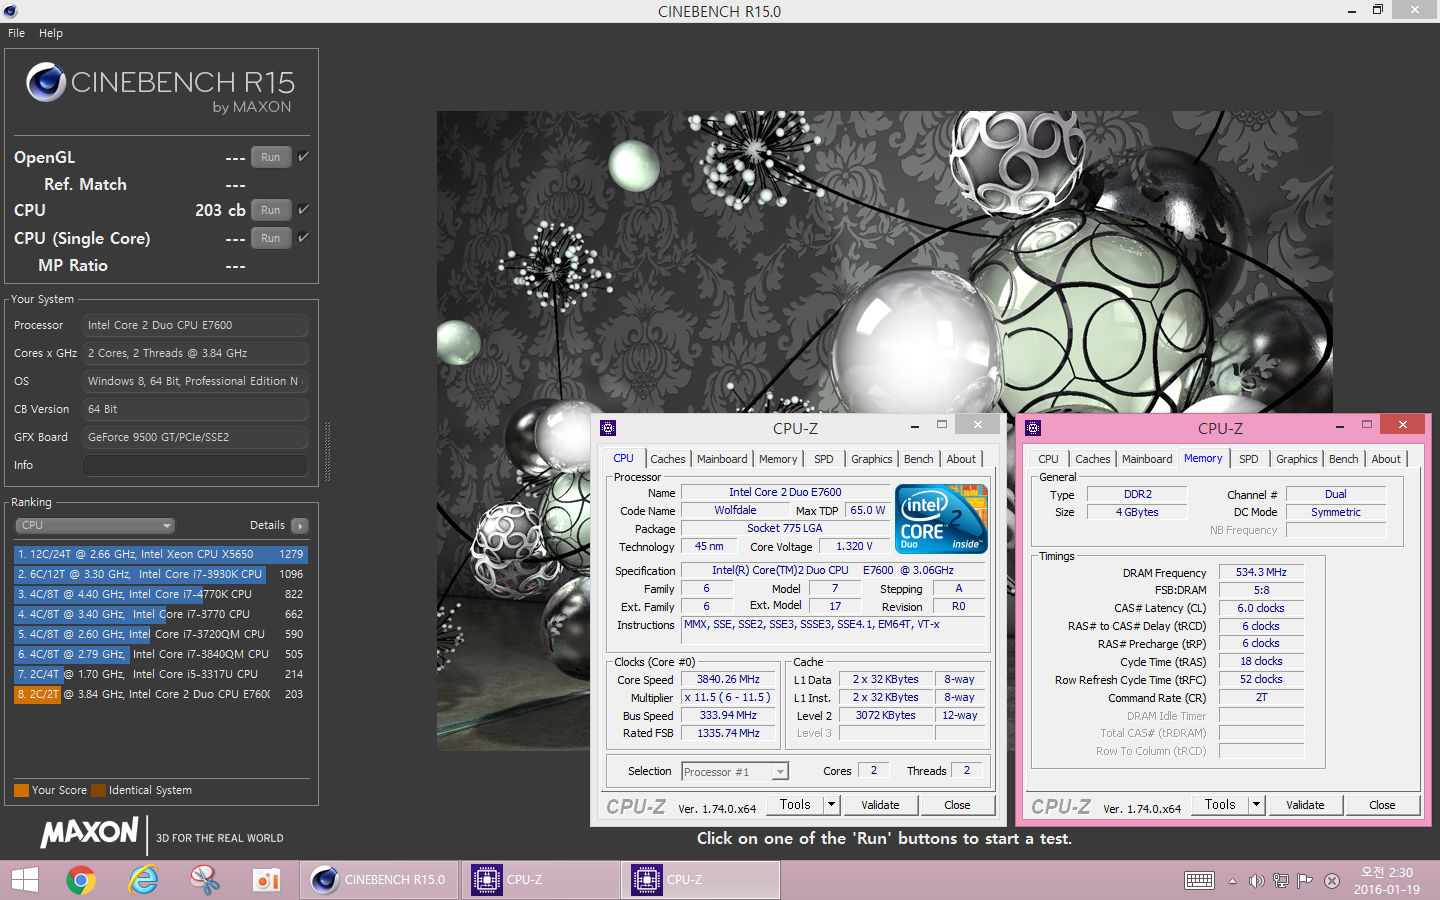
Task: Switch to first CPU-Z taskbar button
Action: pos(540,880)
